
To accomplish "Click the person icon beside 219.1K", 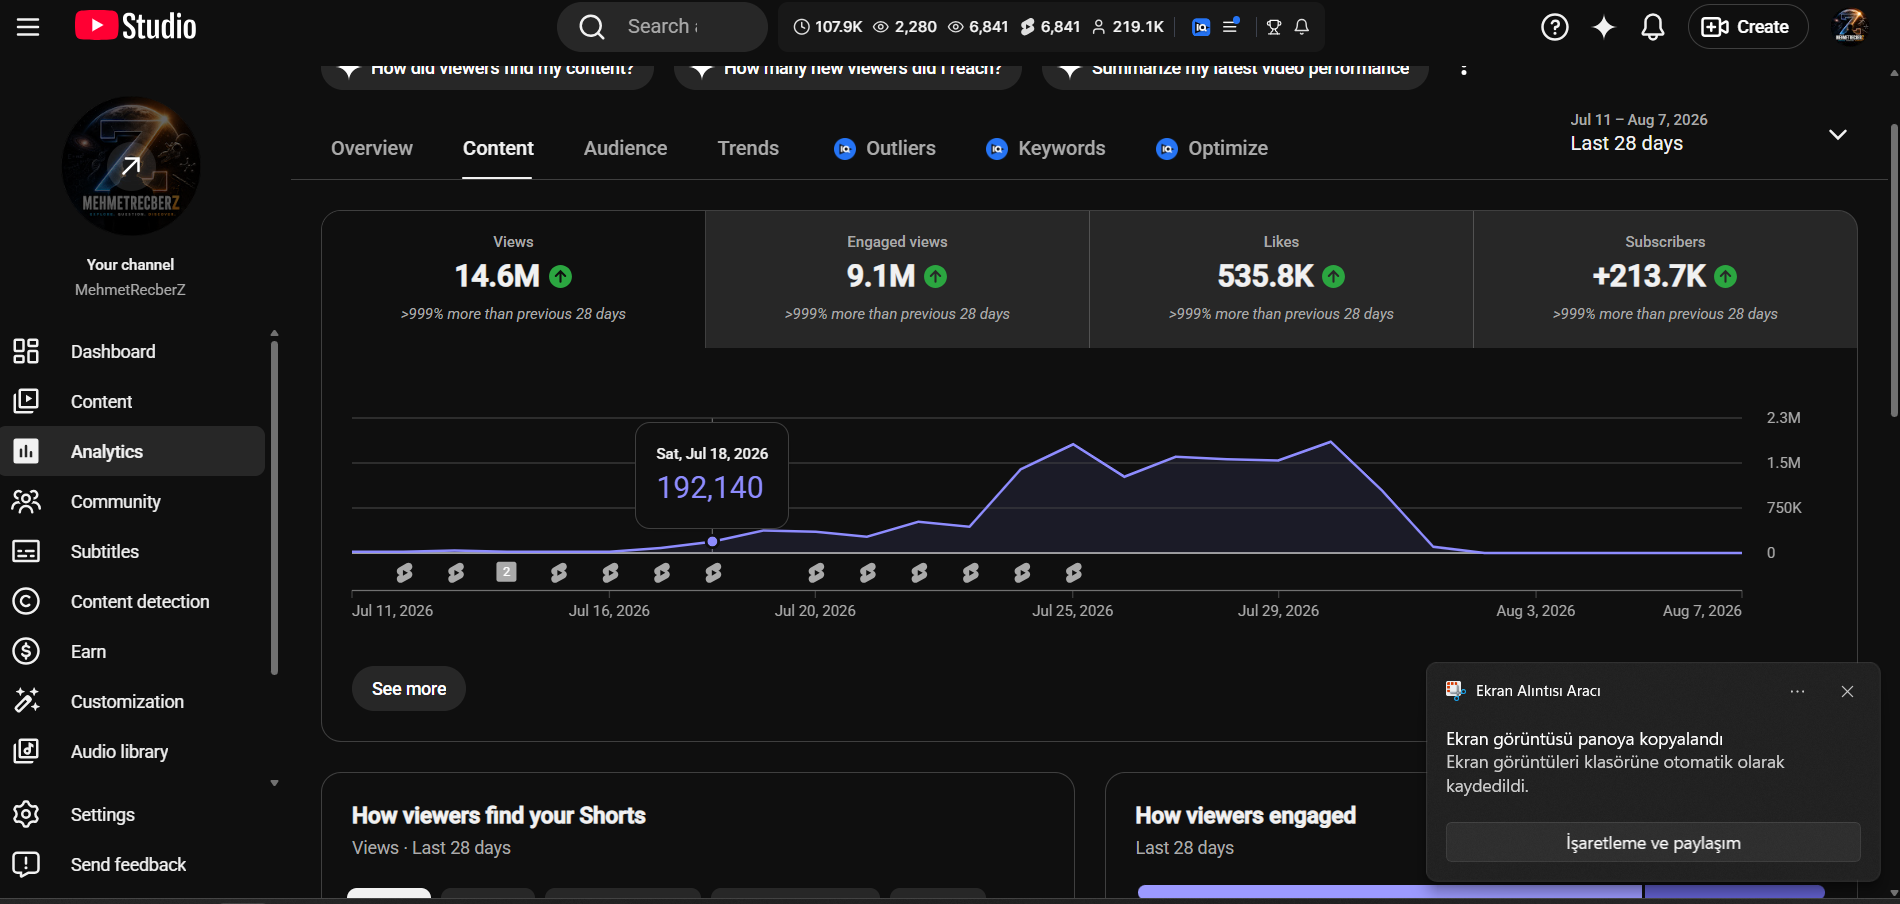I will (x=1099, y=27).
